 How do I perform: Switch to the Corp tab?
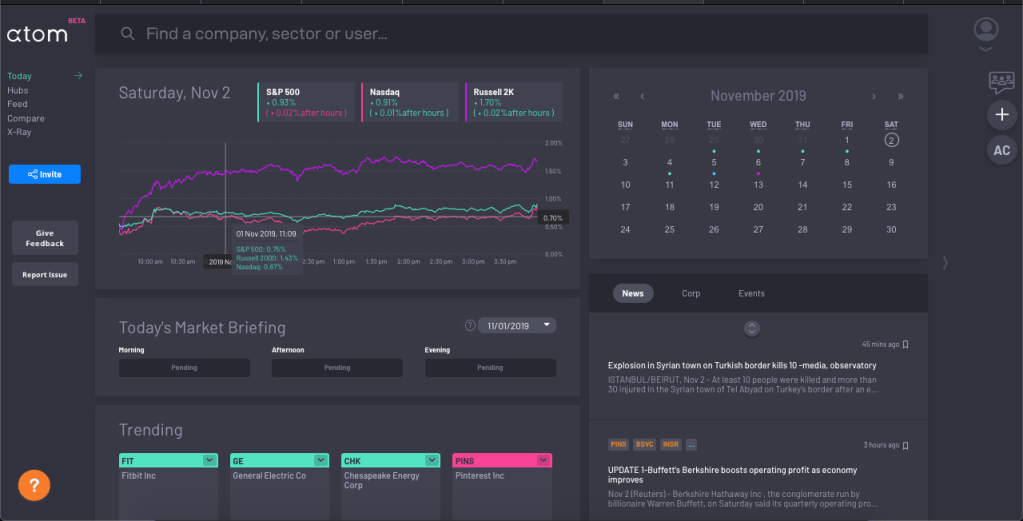[x=691, y=293]
